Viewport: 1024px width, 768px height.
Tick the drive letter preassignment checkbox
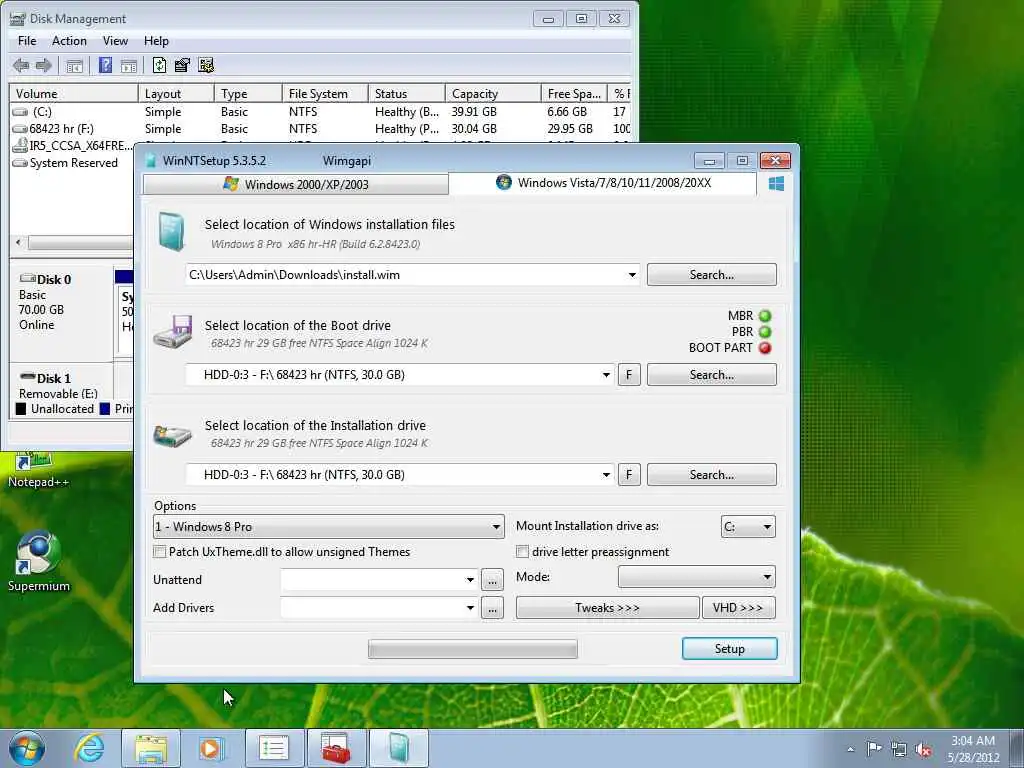click(x=522, y=552)
